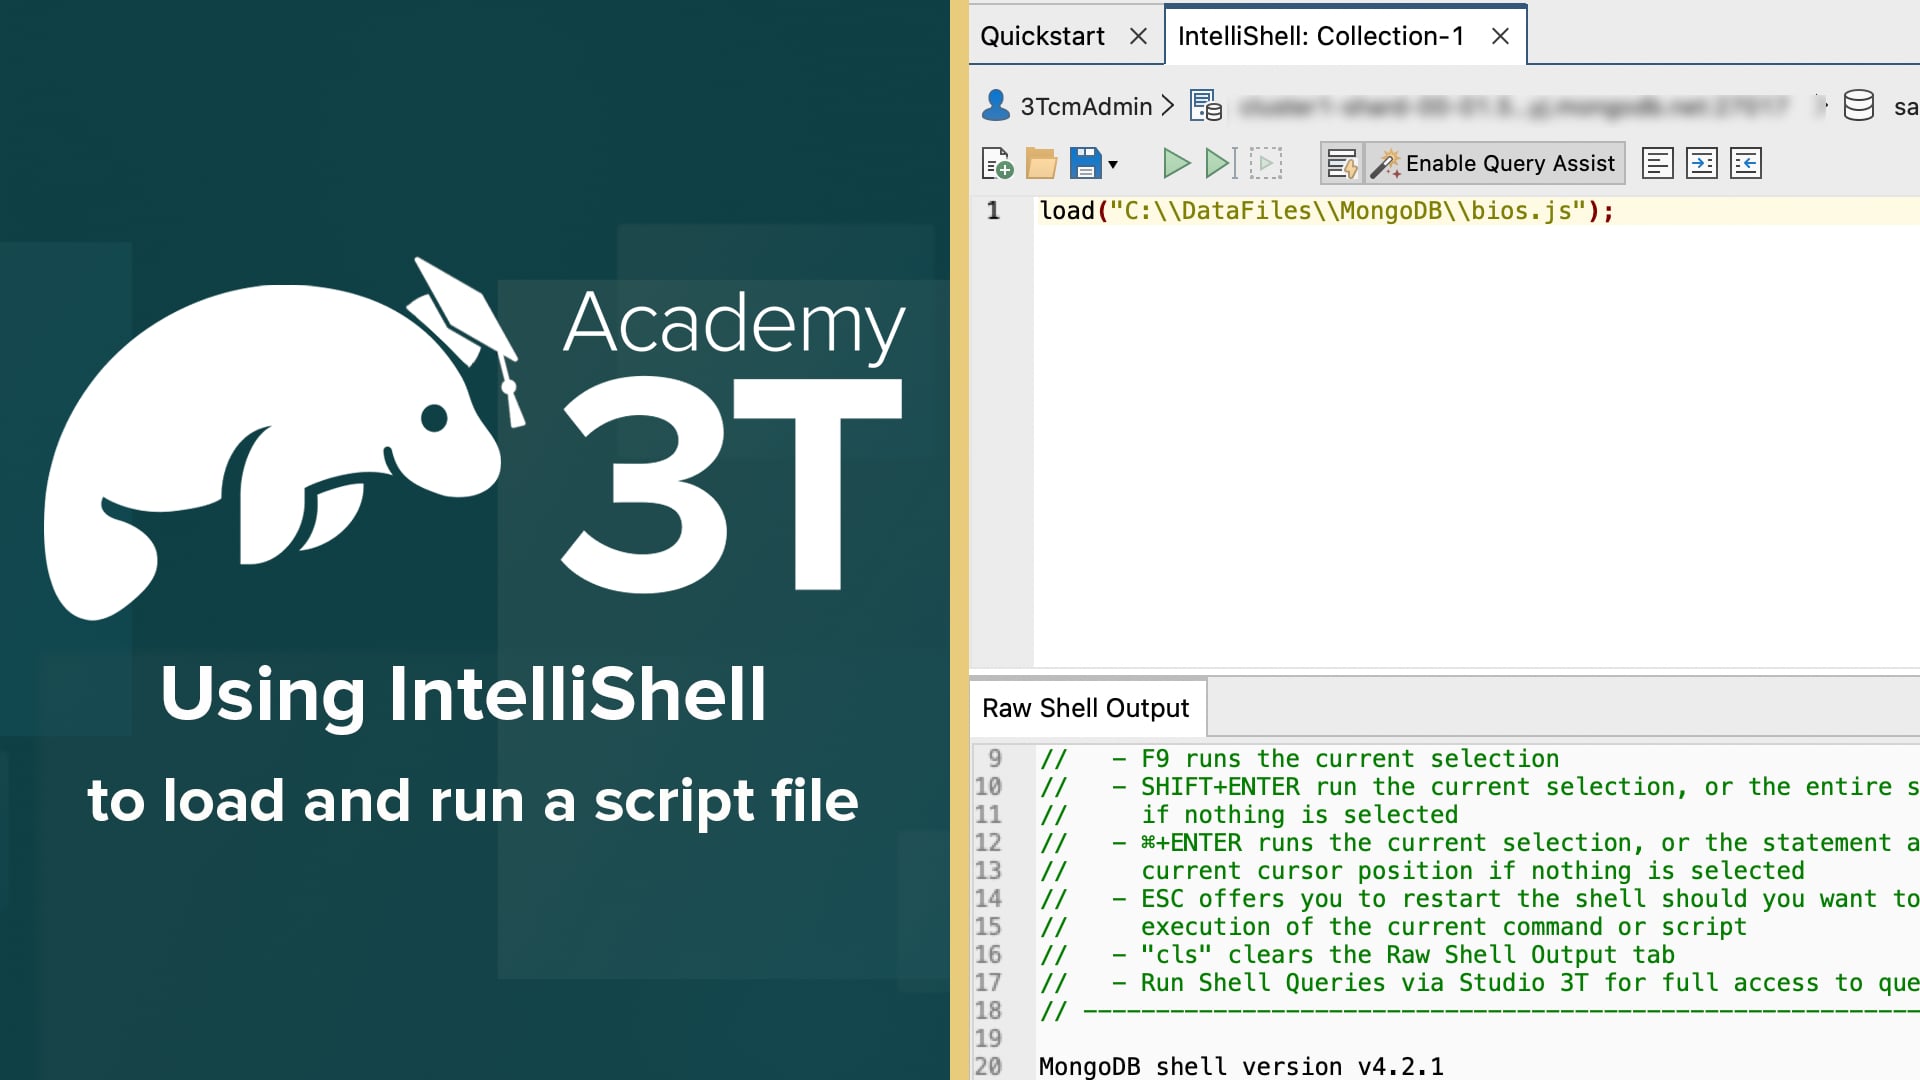1920x1080 pixels.
Task: Open the save options dropdown arrow
Action: [x=1113, y=164]
